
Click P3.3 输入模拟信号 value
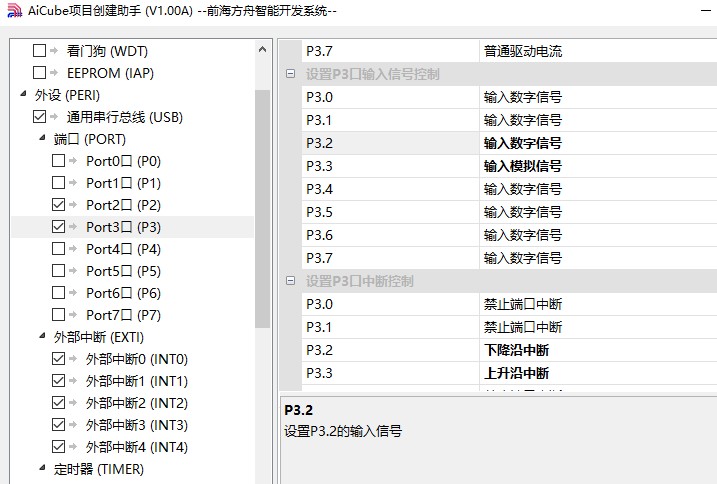click(598, 166)
